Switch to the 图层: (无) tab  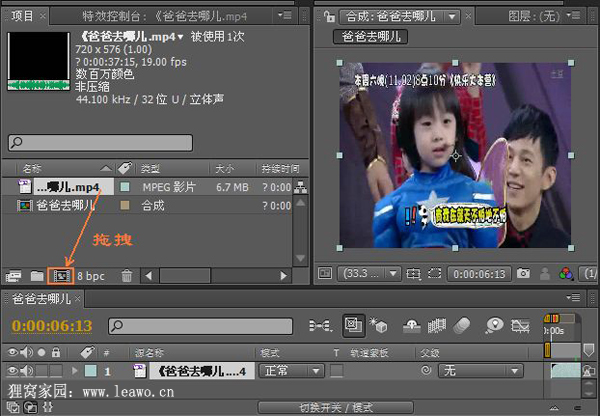click(x=533, y=16)
